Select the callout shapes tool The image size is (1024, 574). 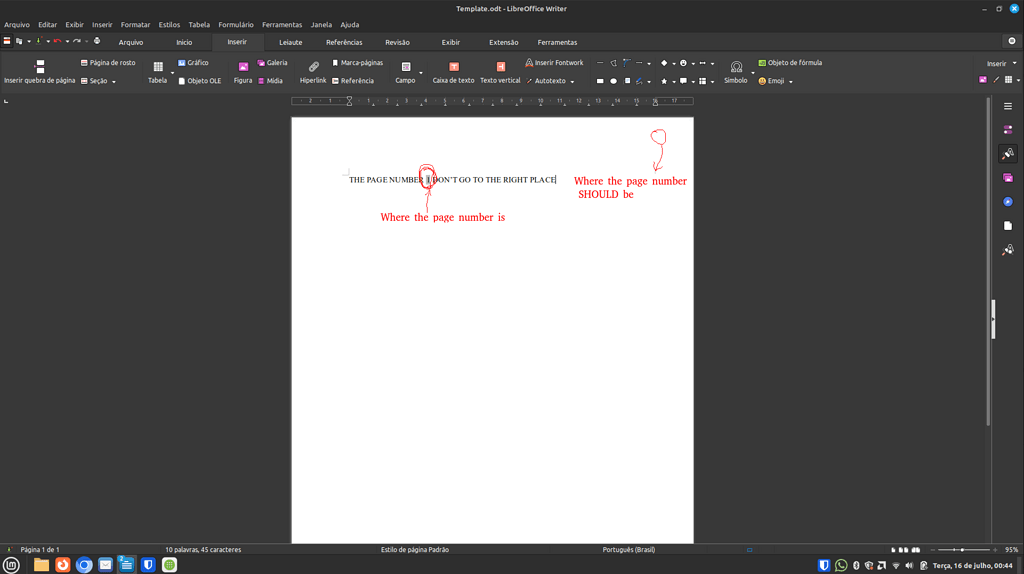(x=683, y=82)
